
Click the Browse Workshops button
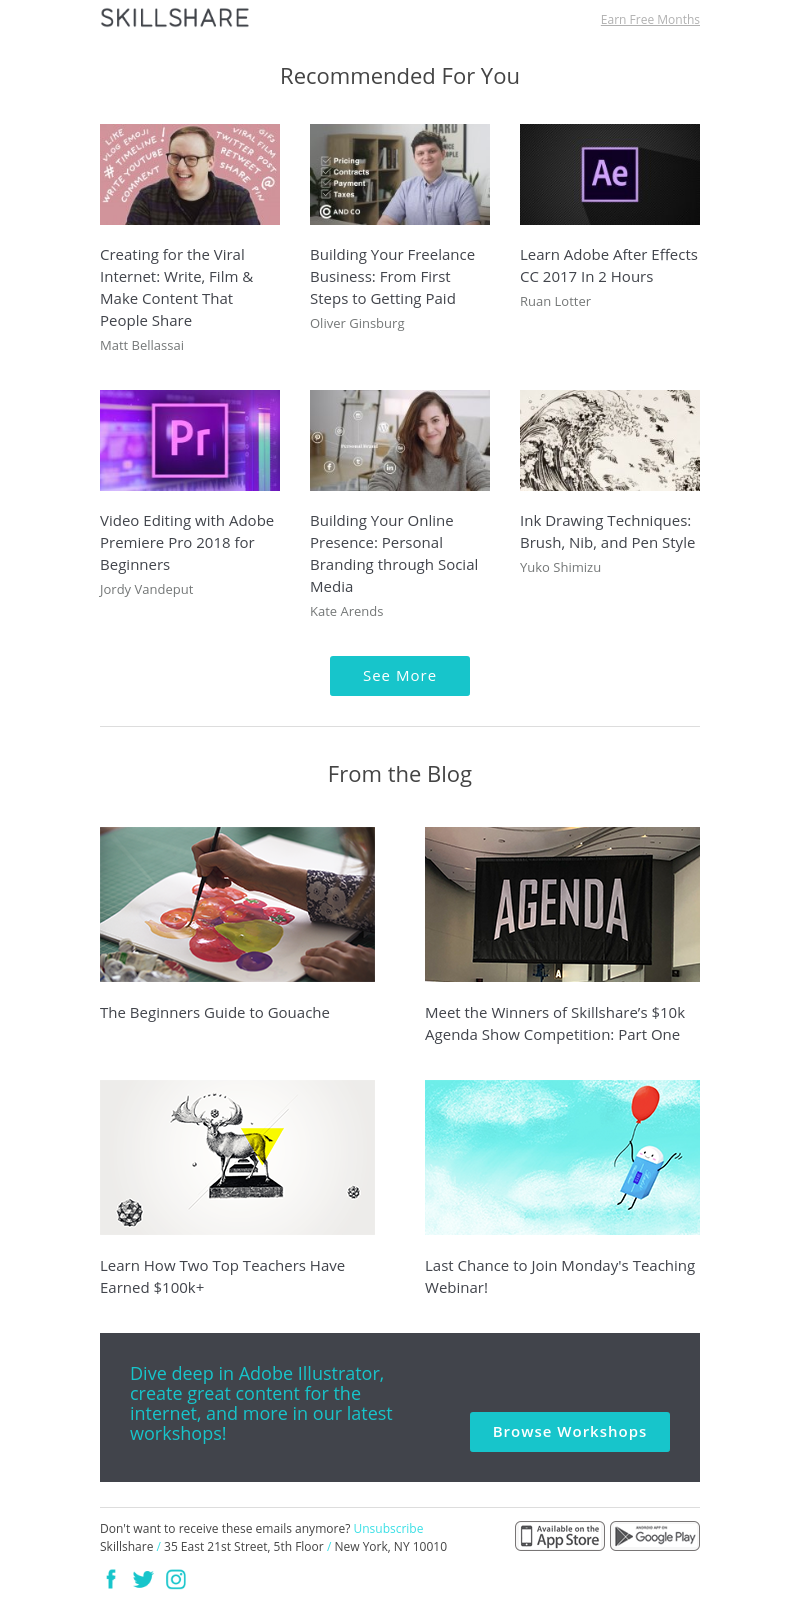[x=570, y=1432]
